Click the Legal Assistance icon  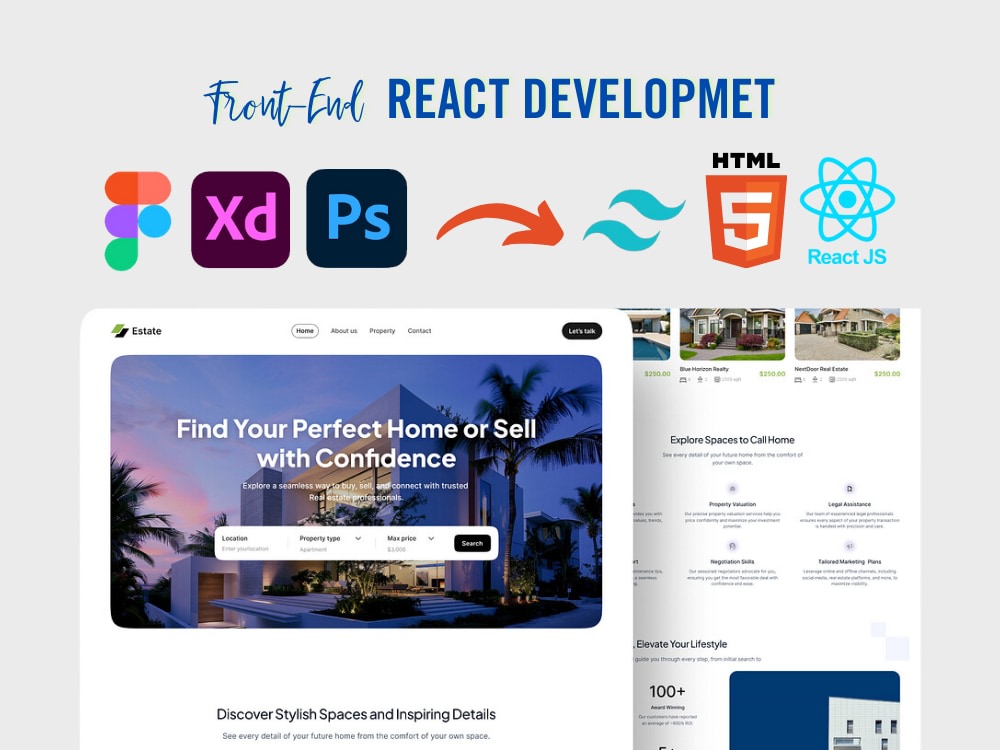(x=849, y=489)
